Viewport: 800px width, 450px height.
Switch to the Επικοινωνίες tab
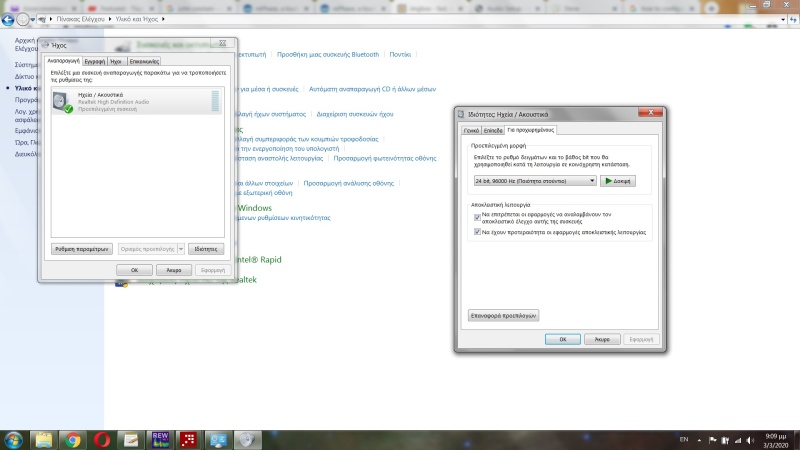[x=144, y=61]
